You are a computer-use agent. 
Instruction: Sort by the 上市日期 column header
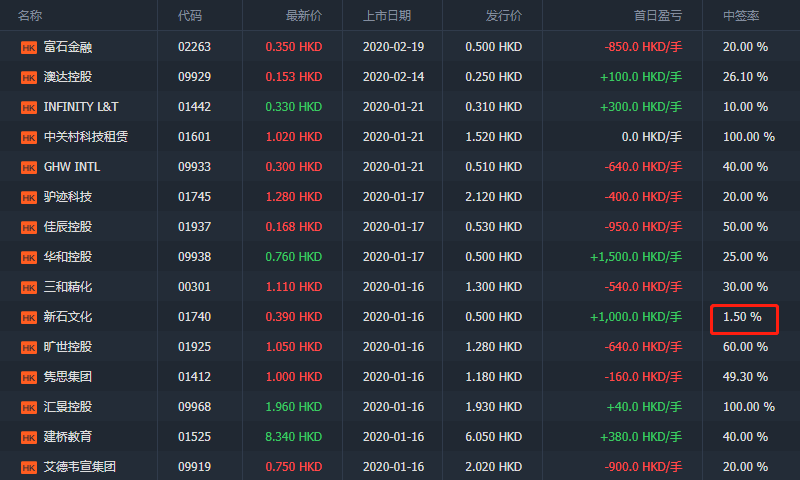(x=387, y=16)
